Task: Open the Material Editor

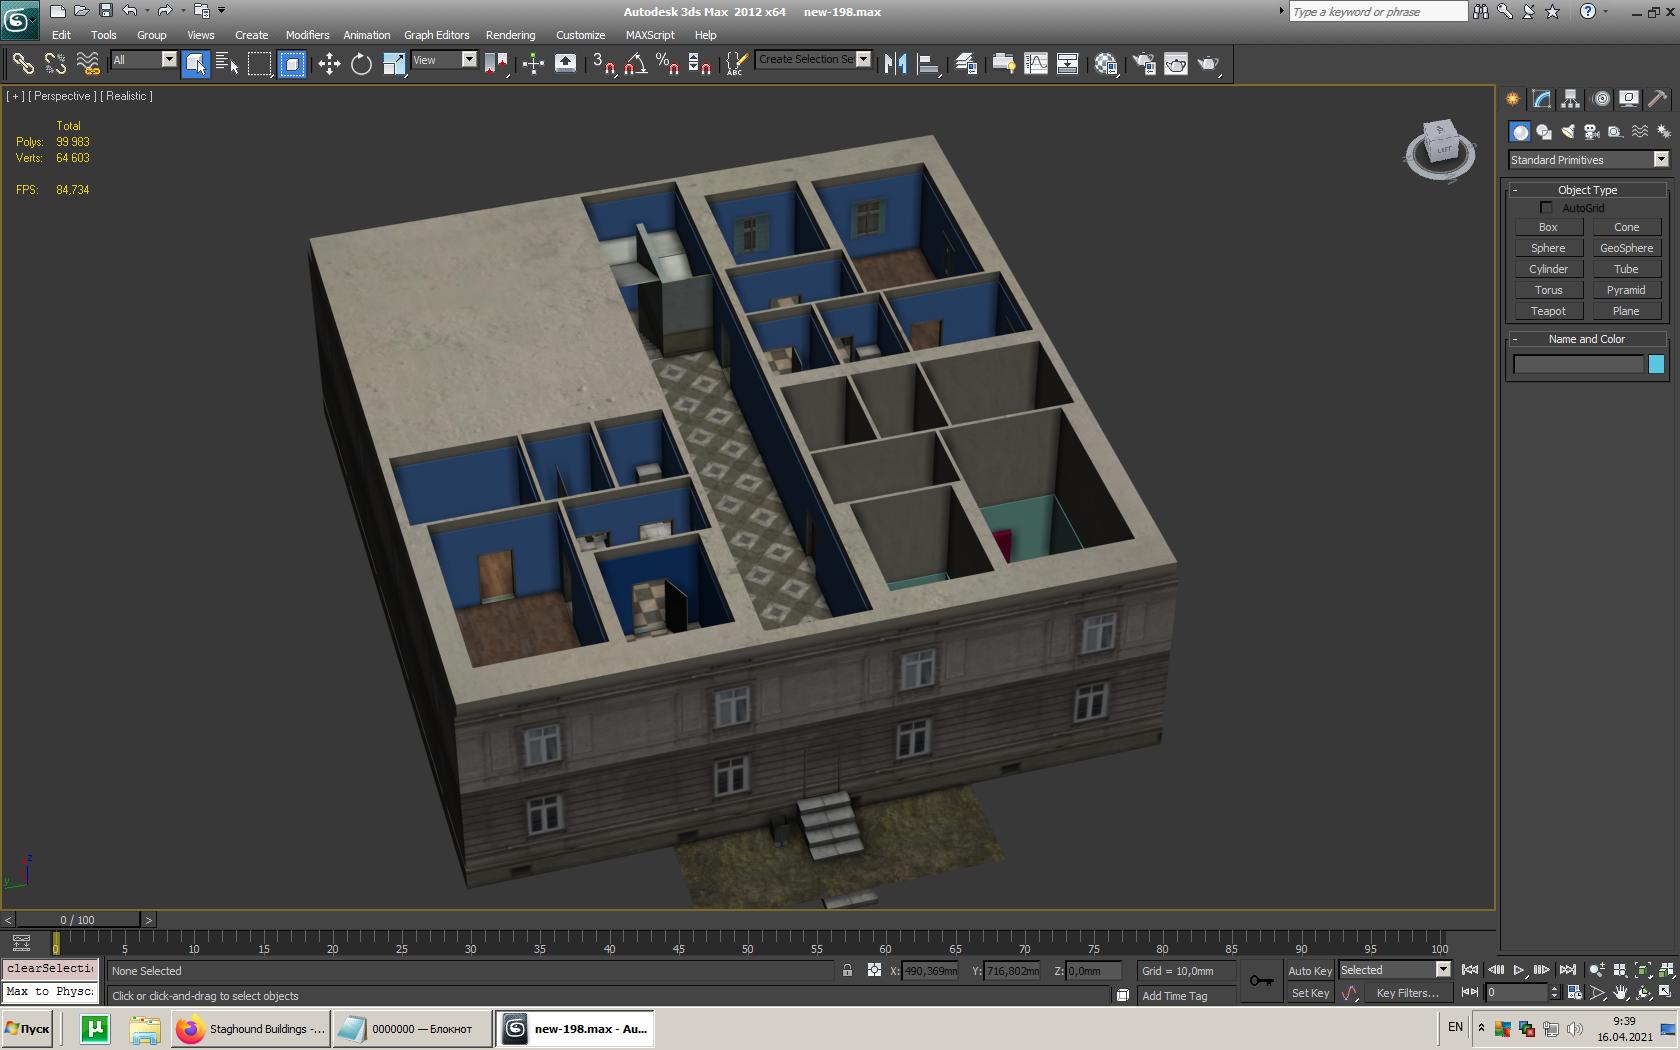Action: (x=1106, y=64)
